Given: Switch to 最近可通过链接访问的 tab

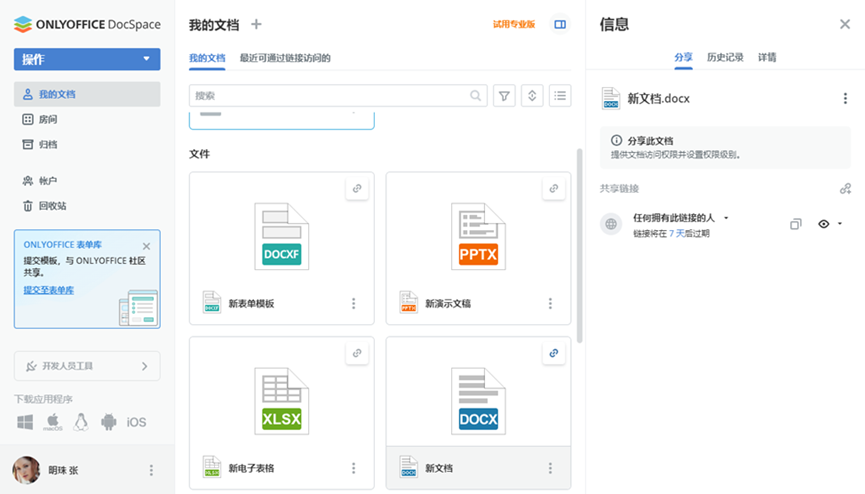Looking at the screenshot, I should pyautogui.click(x=285, y=58).
